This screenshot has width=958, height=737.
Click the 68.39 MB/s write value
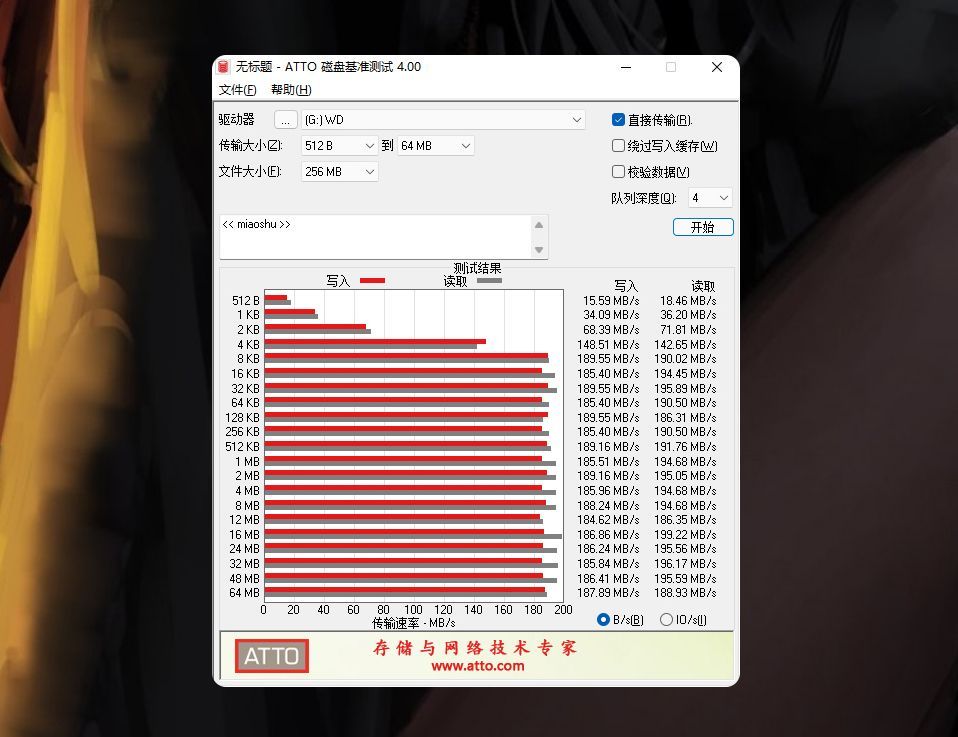[611, 330]
